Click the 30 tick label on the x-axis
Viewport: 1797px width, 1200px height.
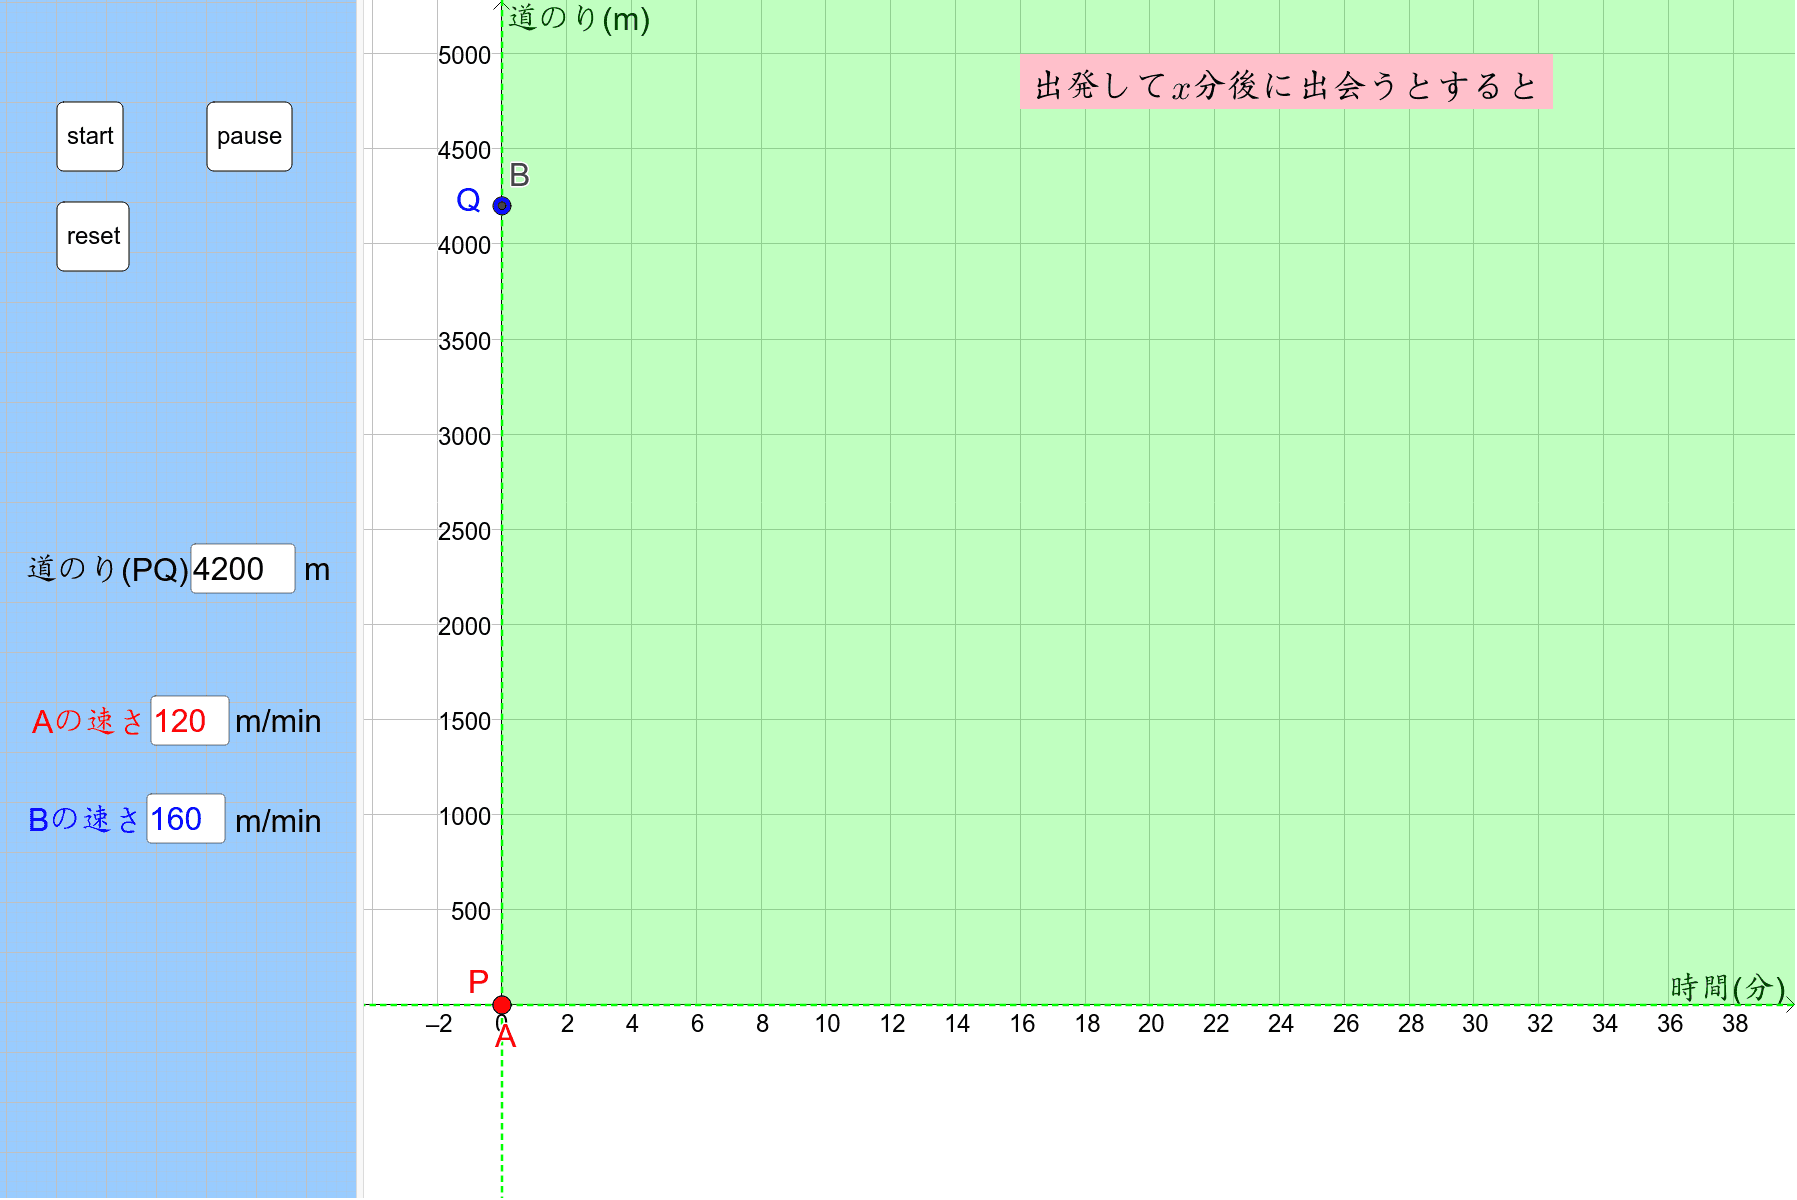tap(1475, 1024)
